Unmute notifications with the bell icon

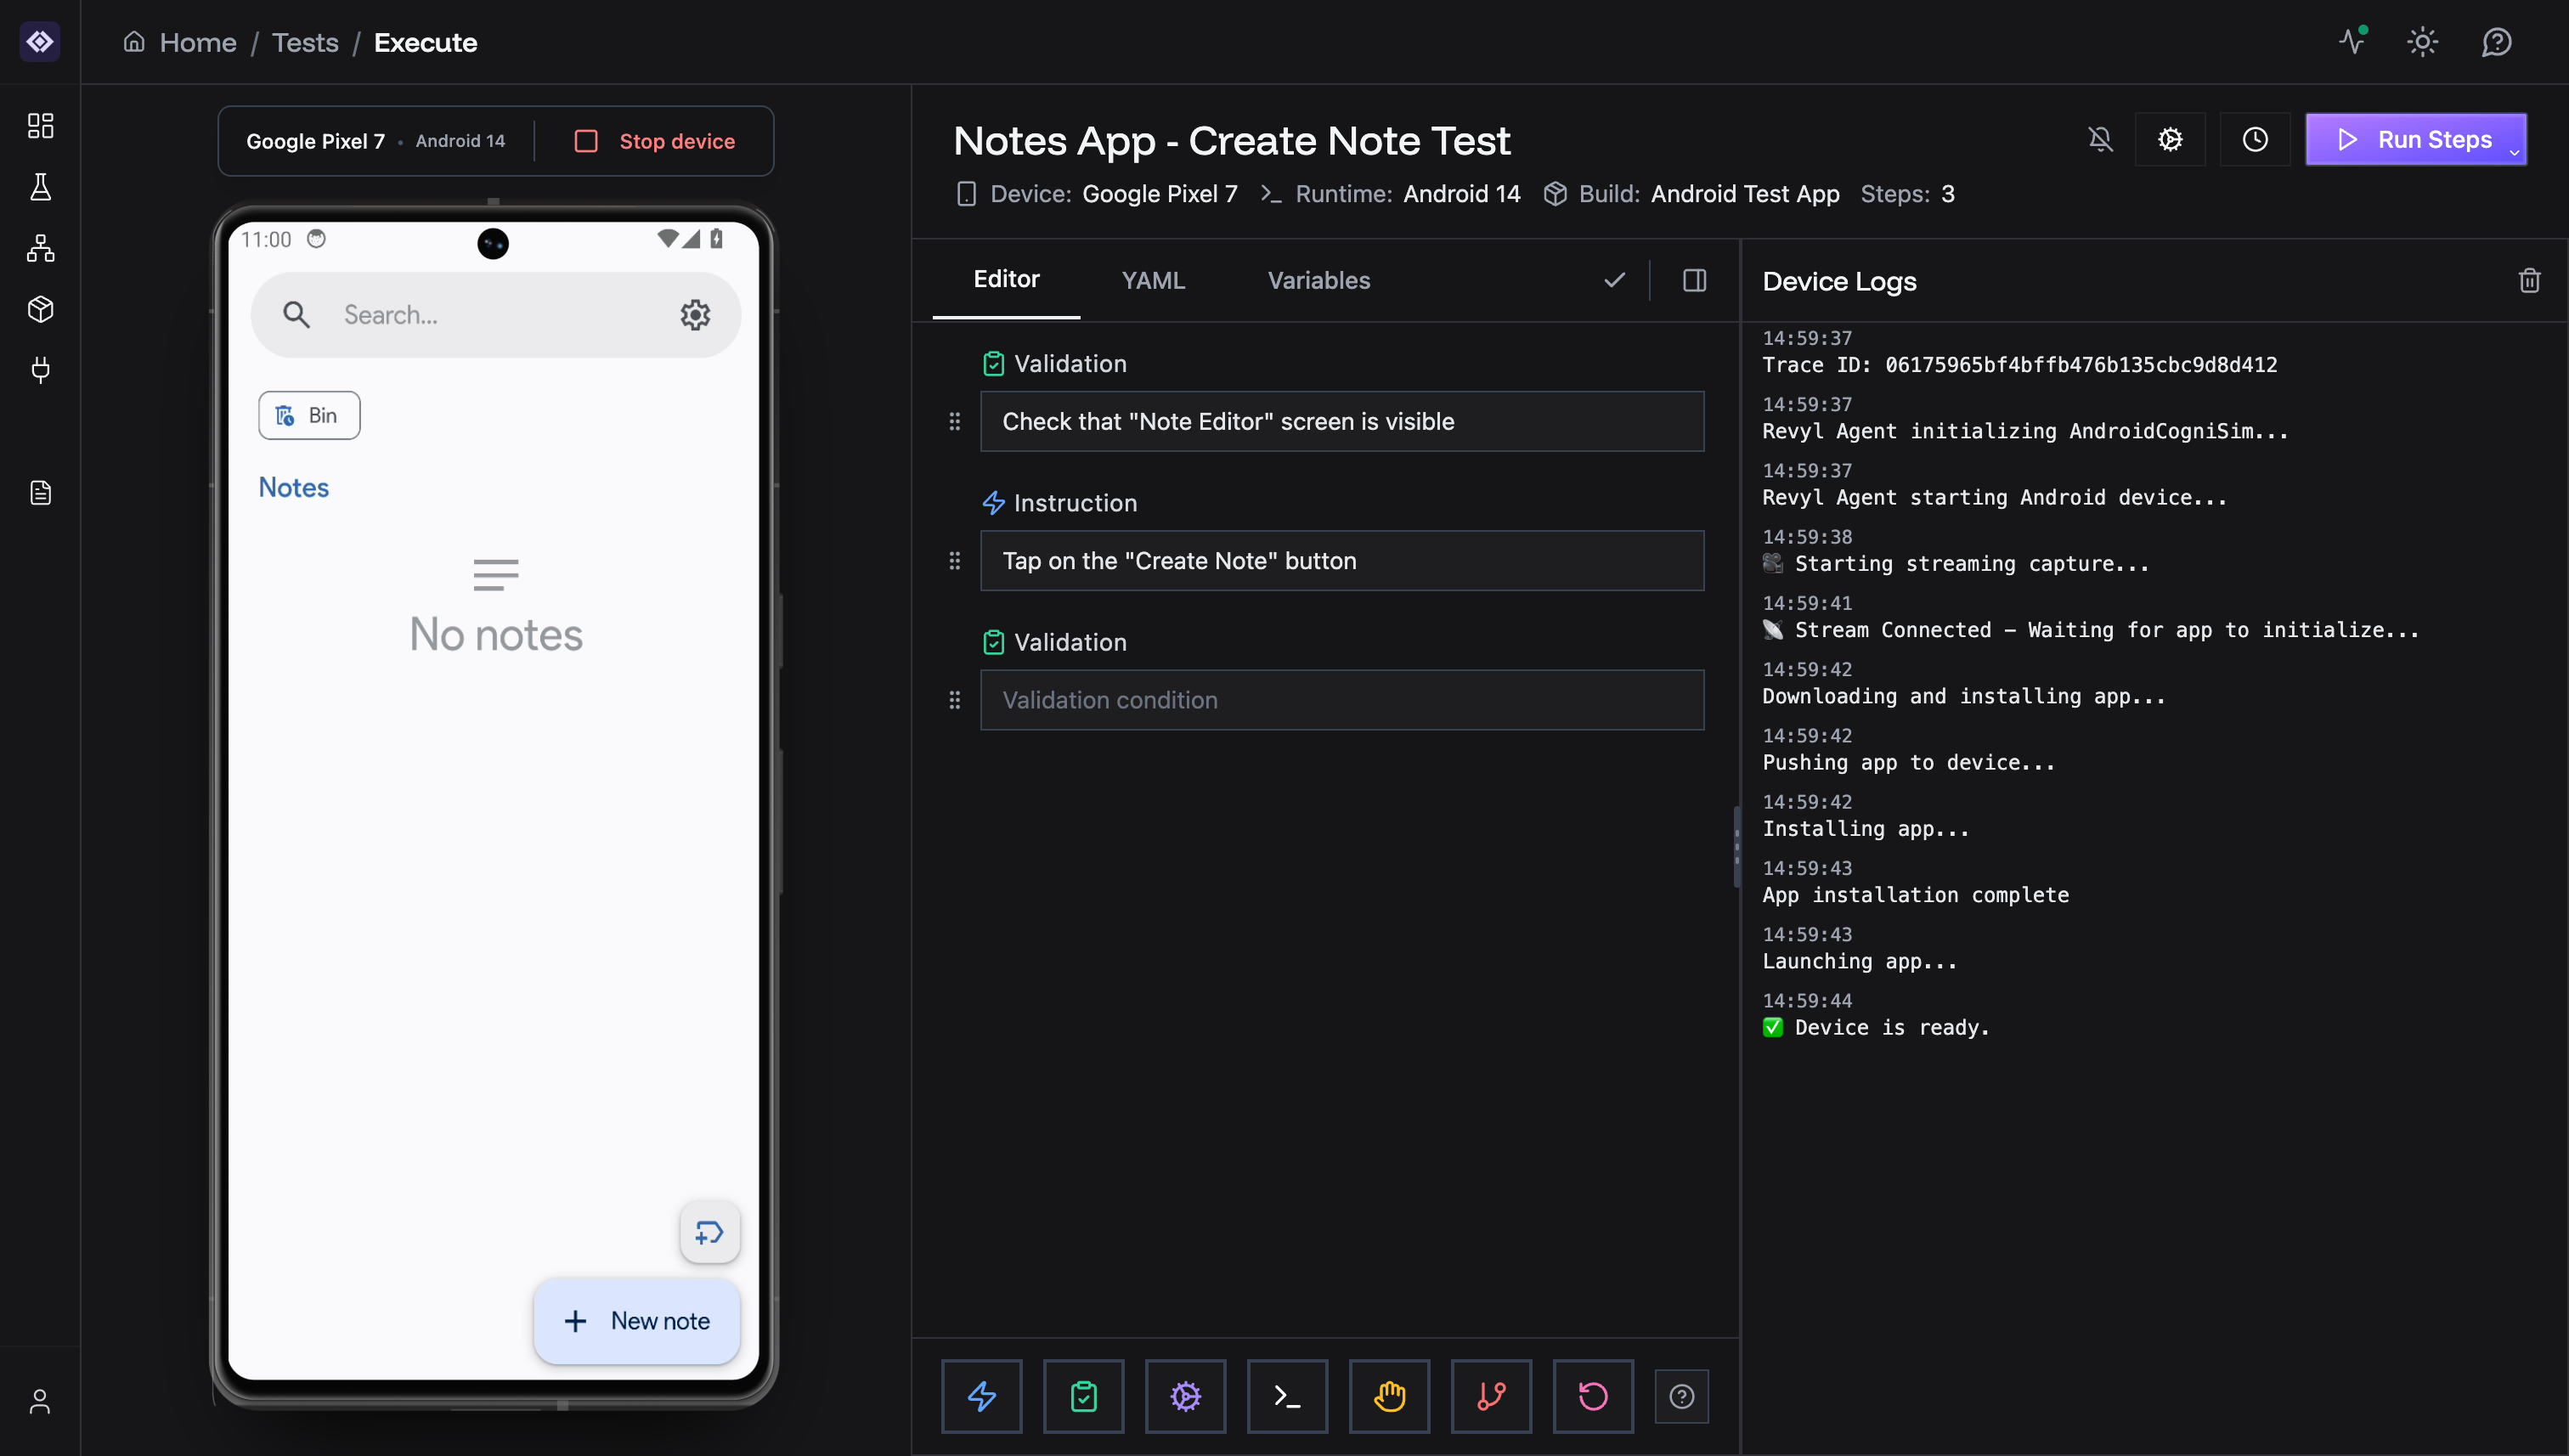pyautogui.click(x=2100, y=139)
